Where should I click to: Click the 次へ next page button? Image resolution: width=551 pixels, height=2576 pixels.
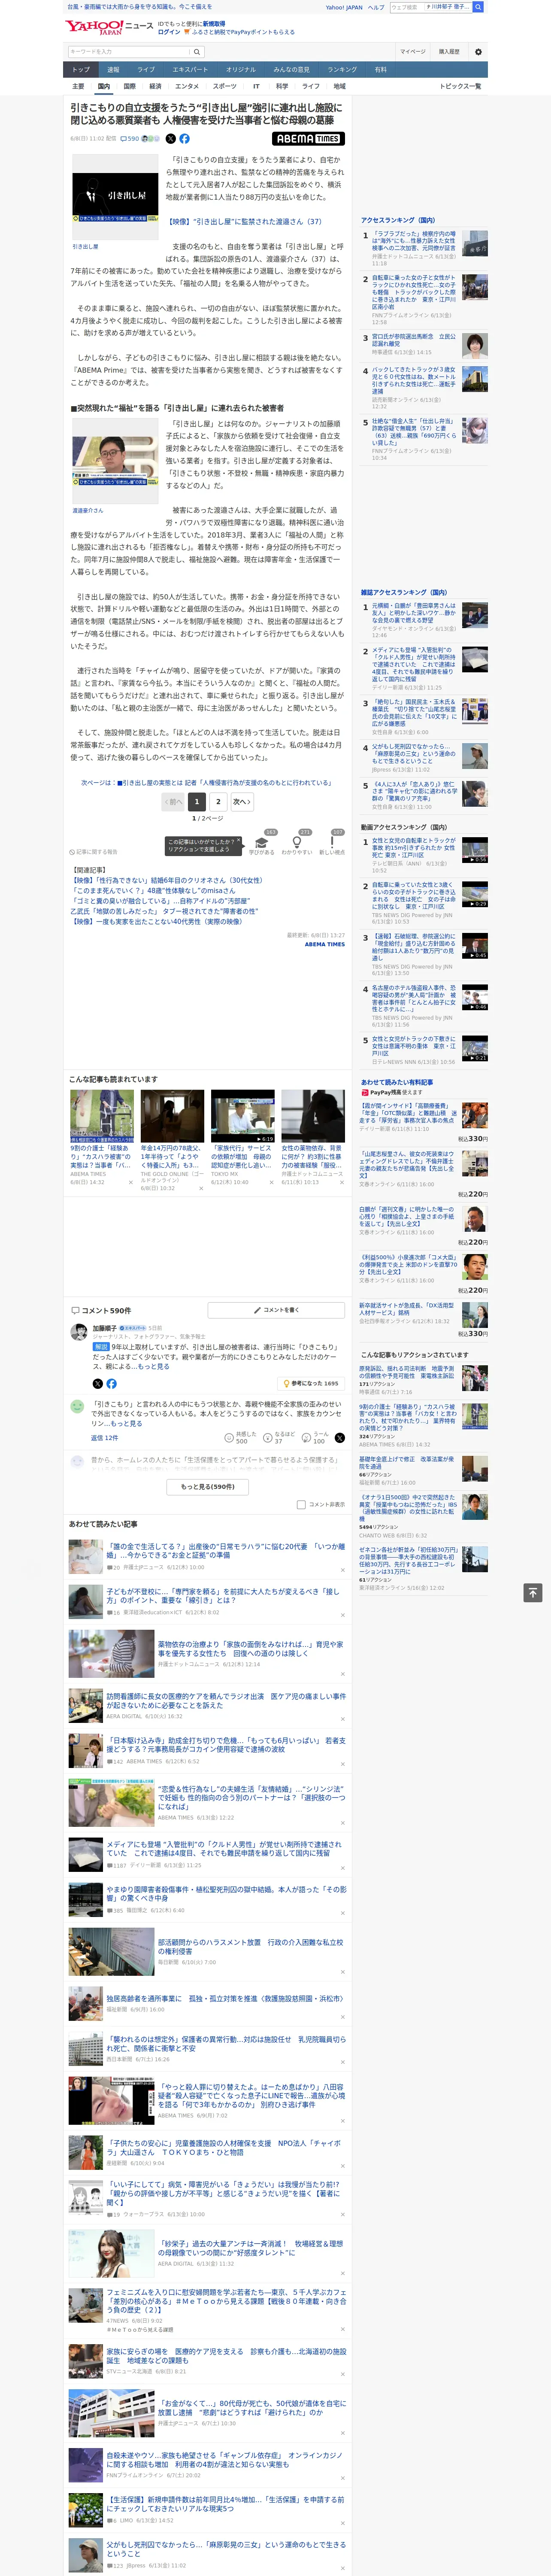(241, 801)
